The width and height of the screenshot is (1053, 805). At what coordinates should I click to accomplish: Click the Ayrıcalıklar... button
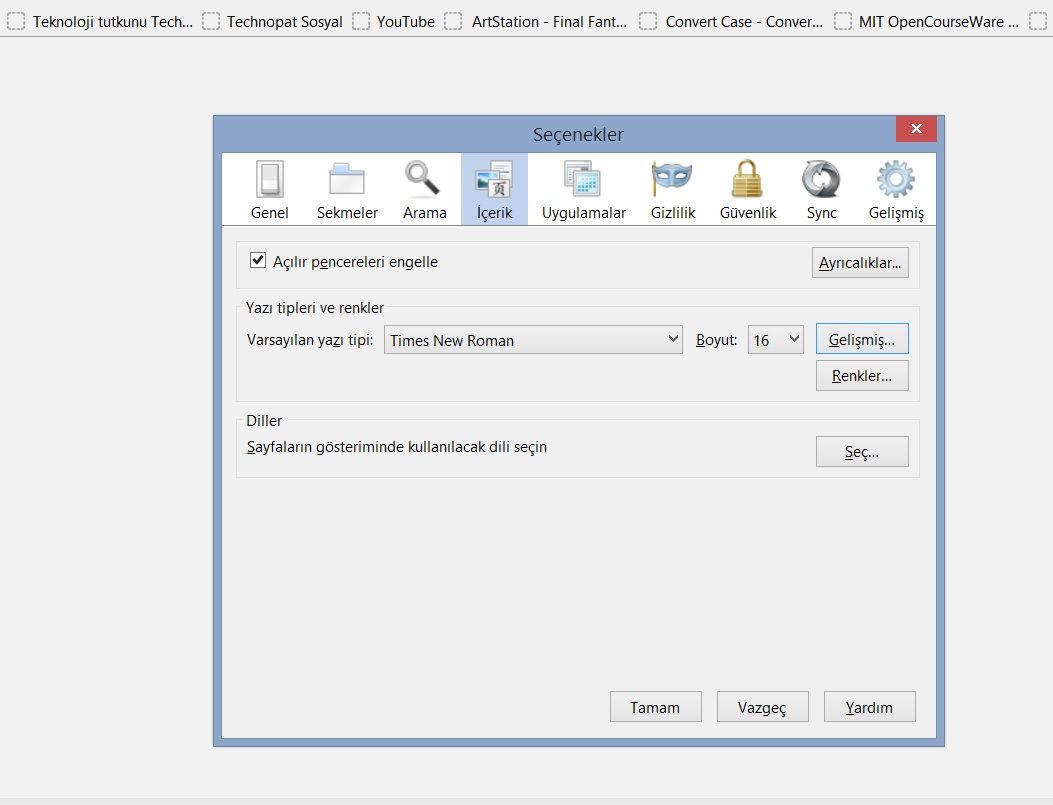pyautogui.click(x=860, y=263)
